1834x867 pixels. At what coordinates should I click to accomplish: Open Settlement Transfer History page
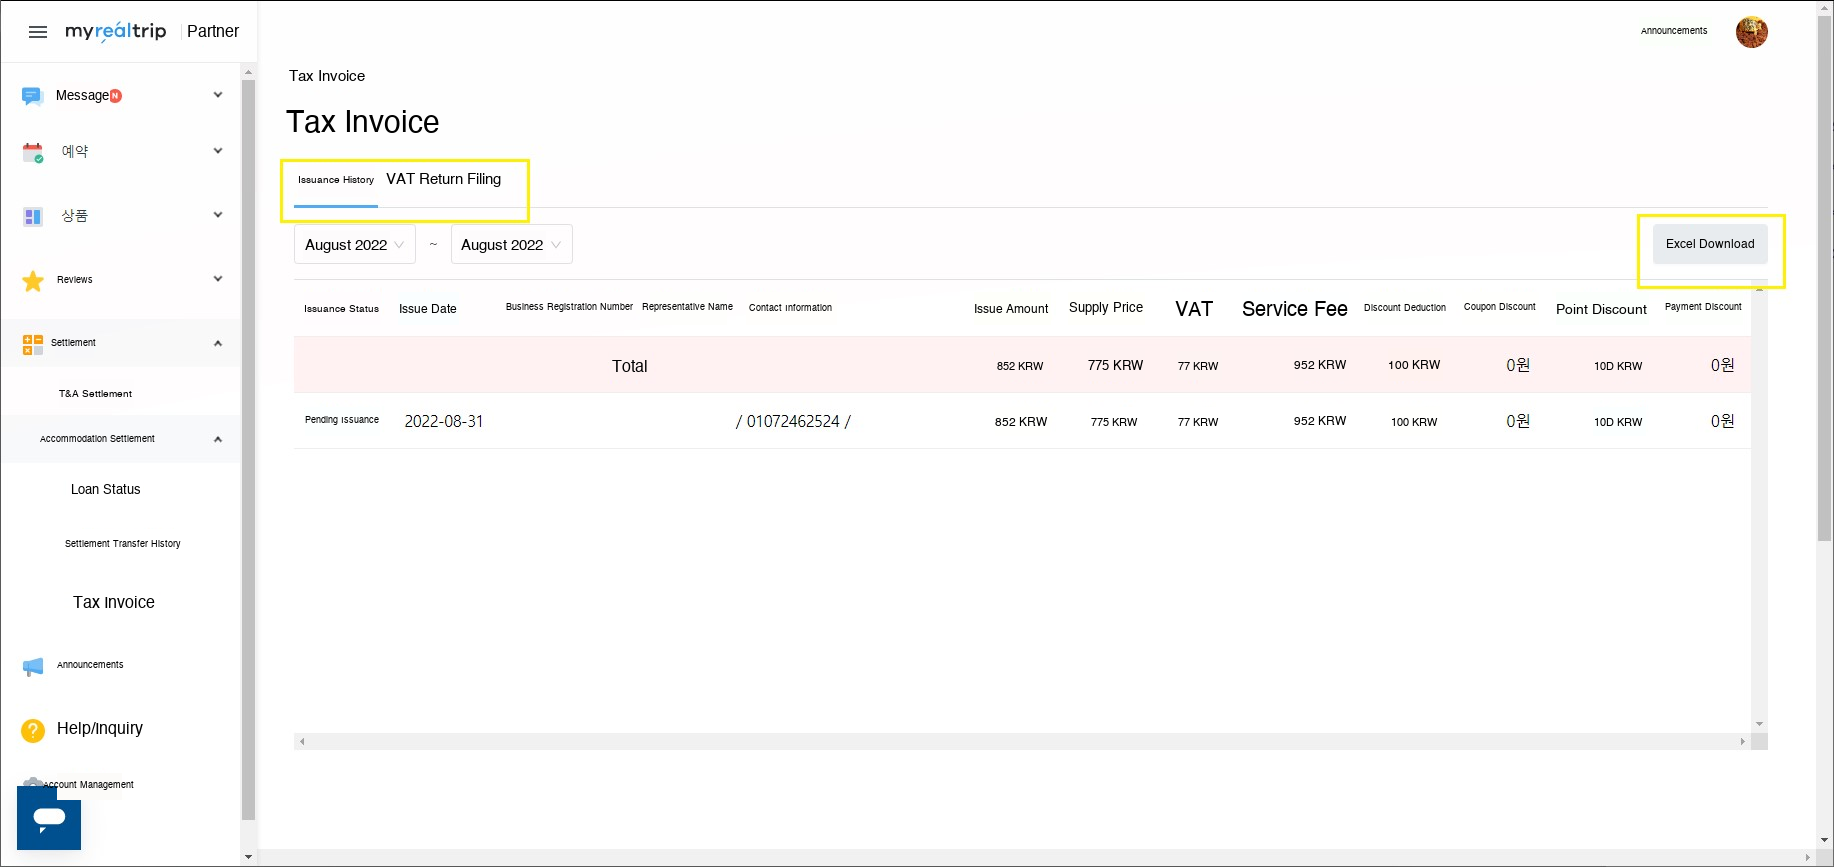[123, 544]
